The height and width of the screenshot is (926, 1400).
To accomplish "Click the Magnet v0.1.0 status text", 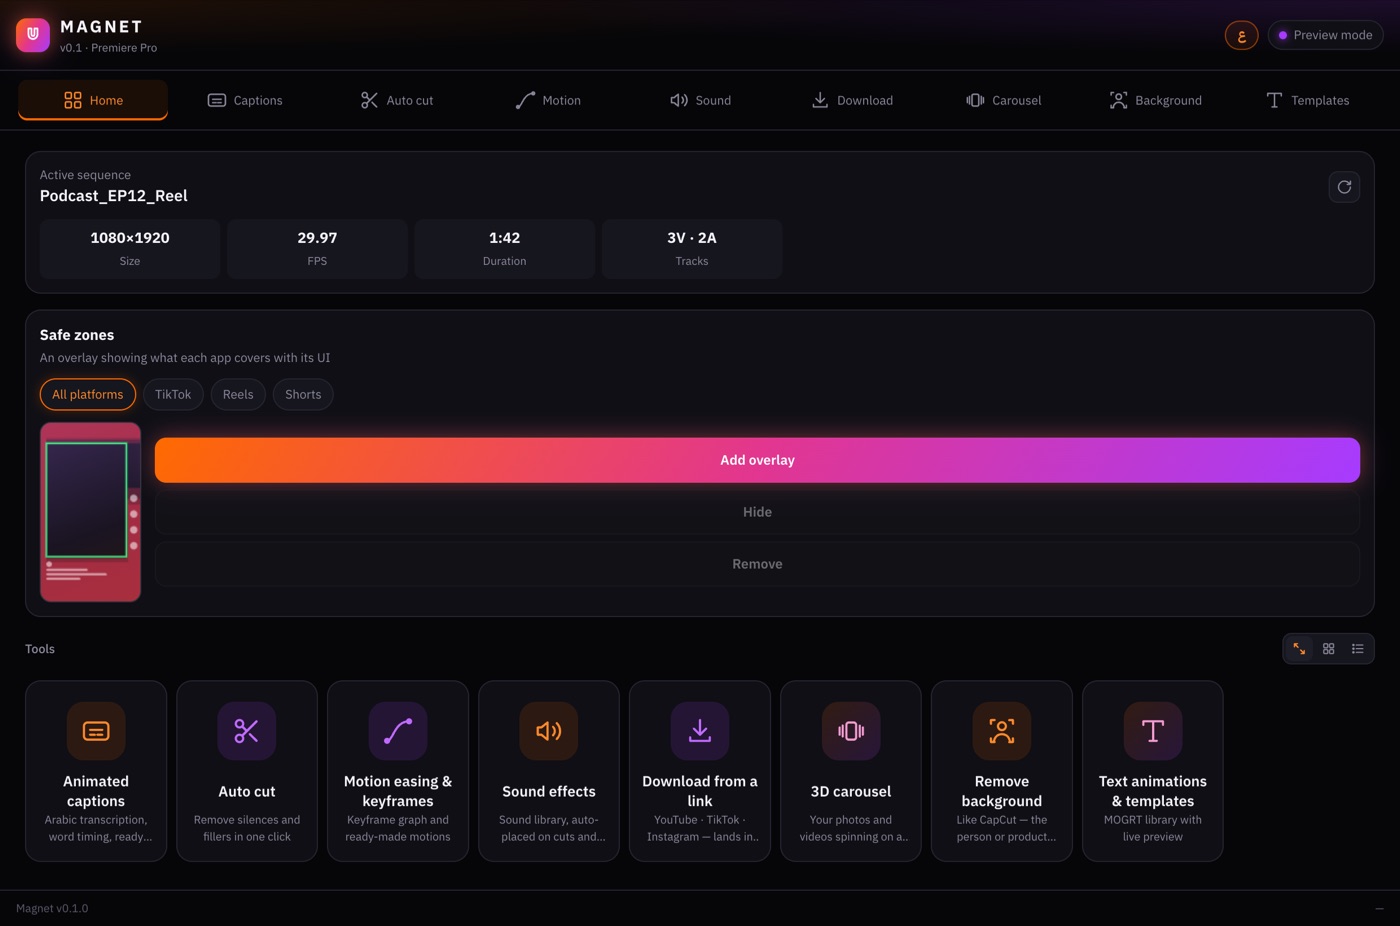I will pyautogui.click(x=52, y=908).
